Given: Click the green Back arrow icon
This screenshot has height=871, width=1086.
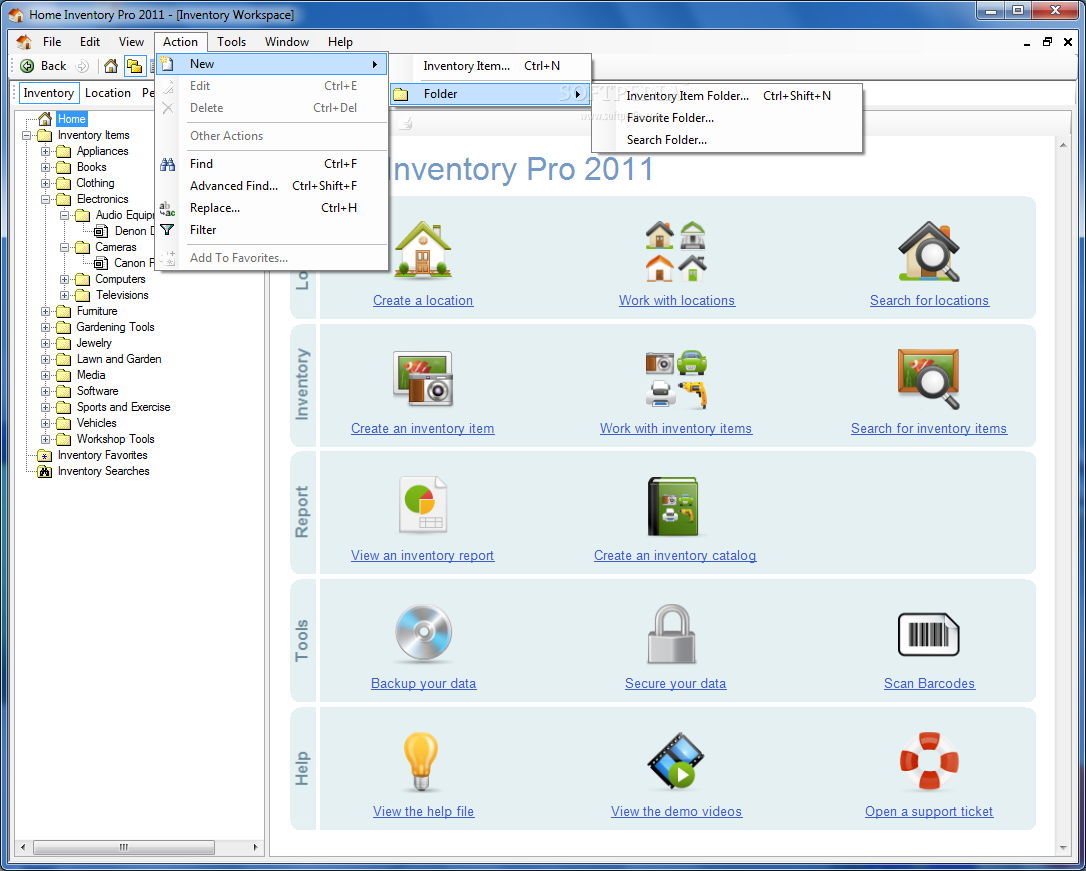Looking at the screenshot, I should tap(27, 66).
